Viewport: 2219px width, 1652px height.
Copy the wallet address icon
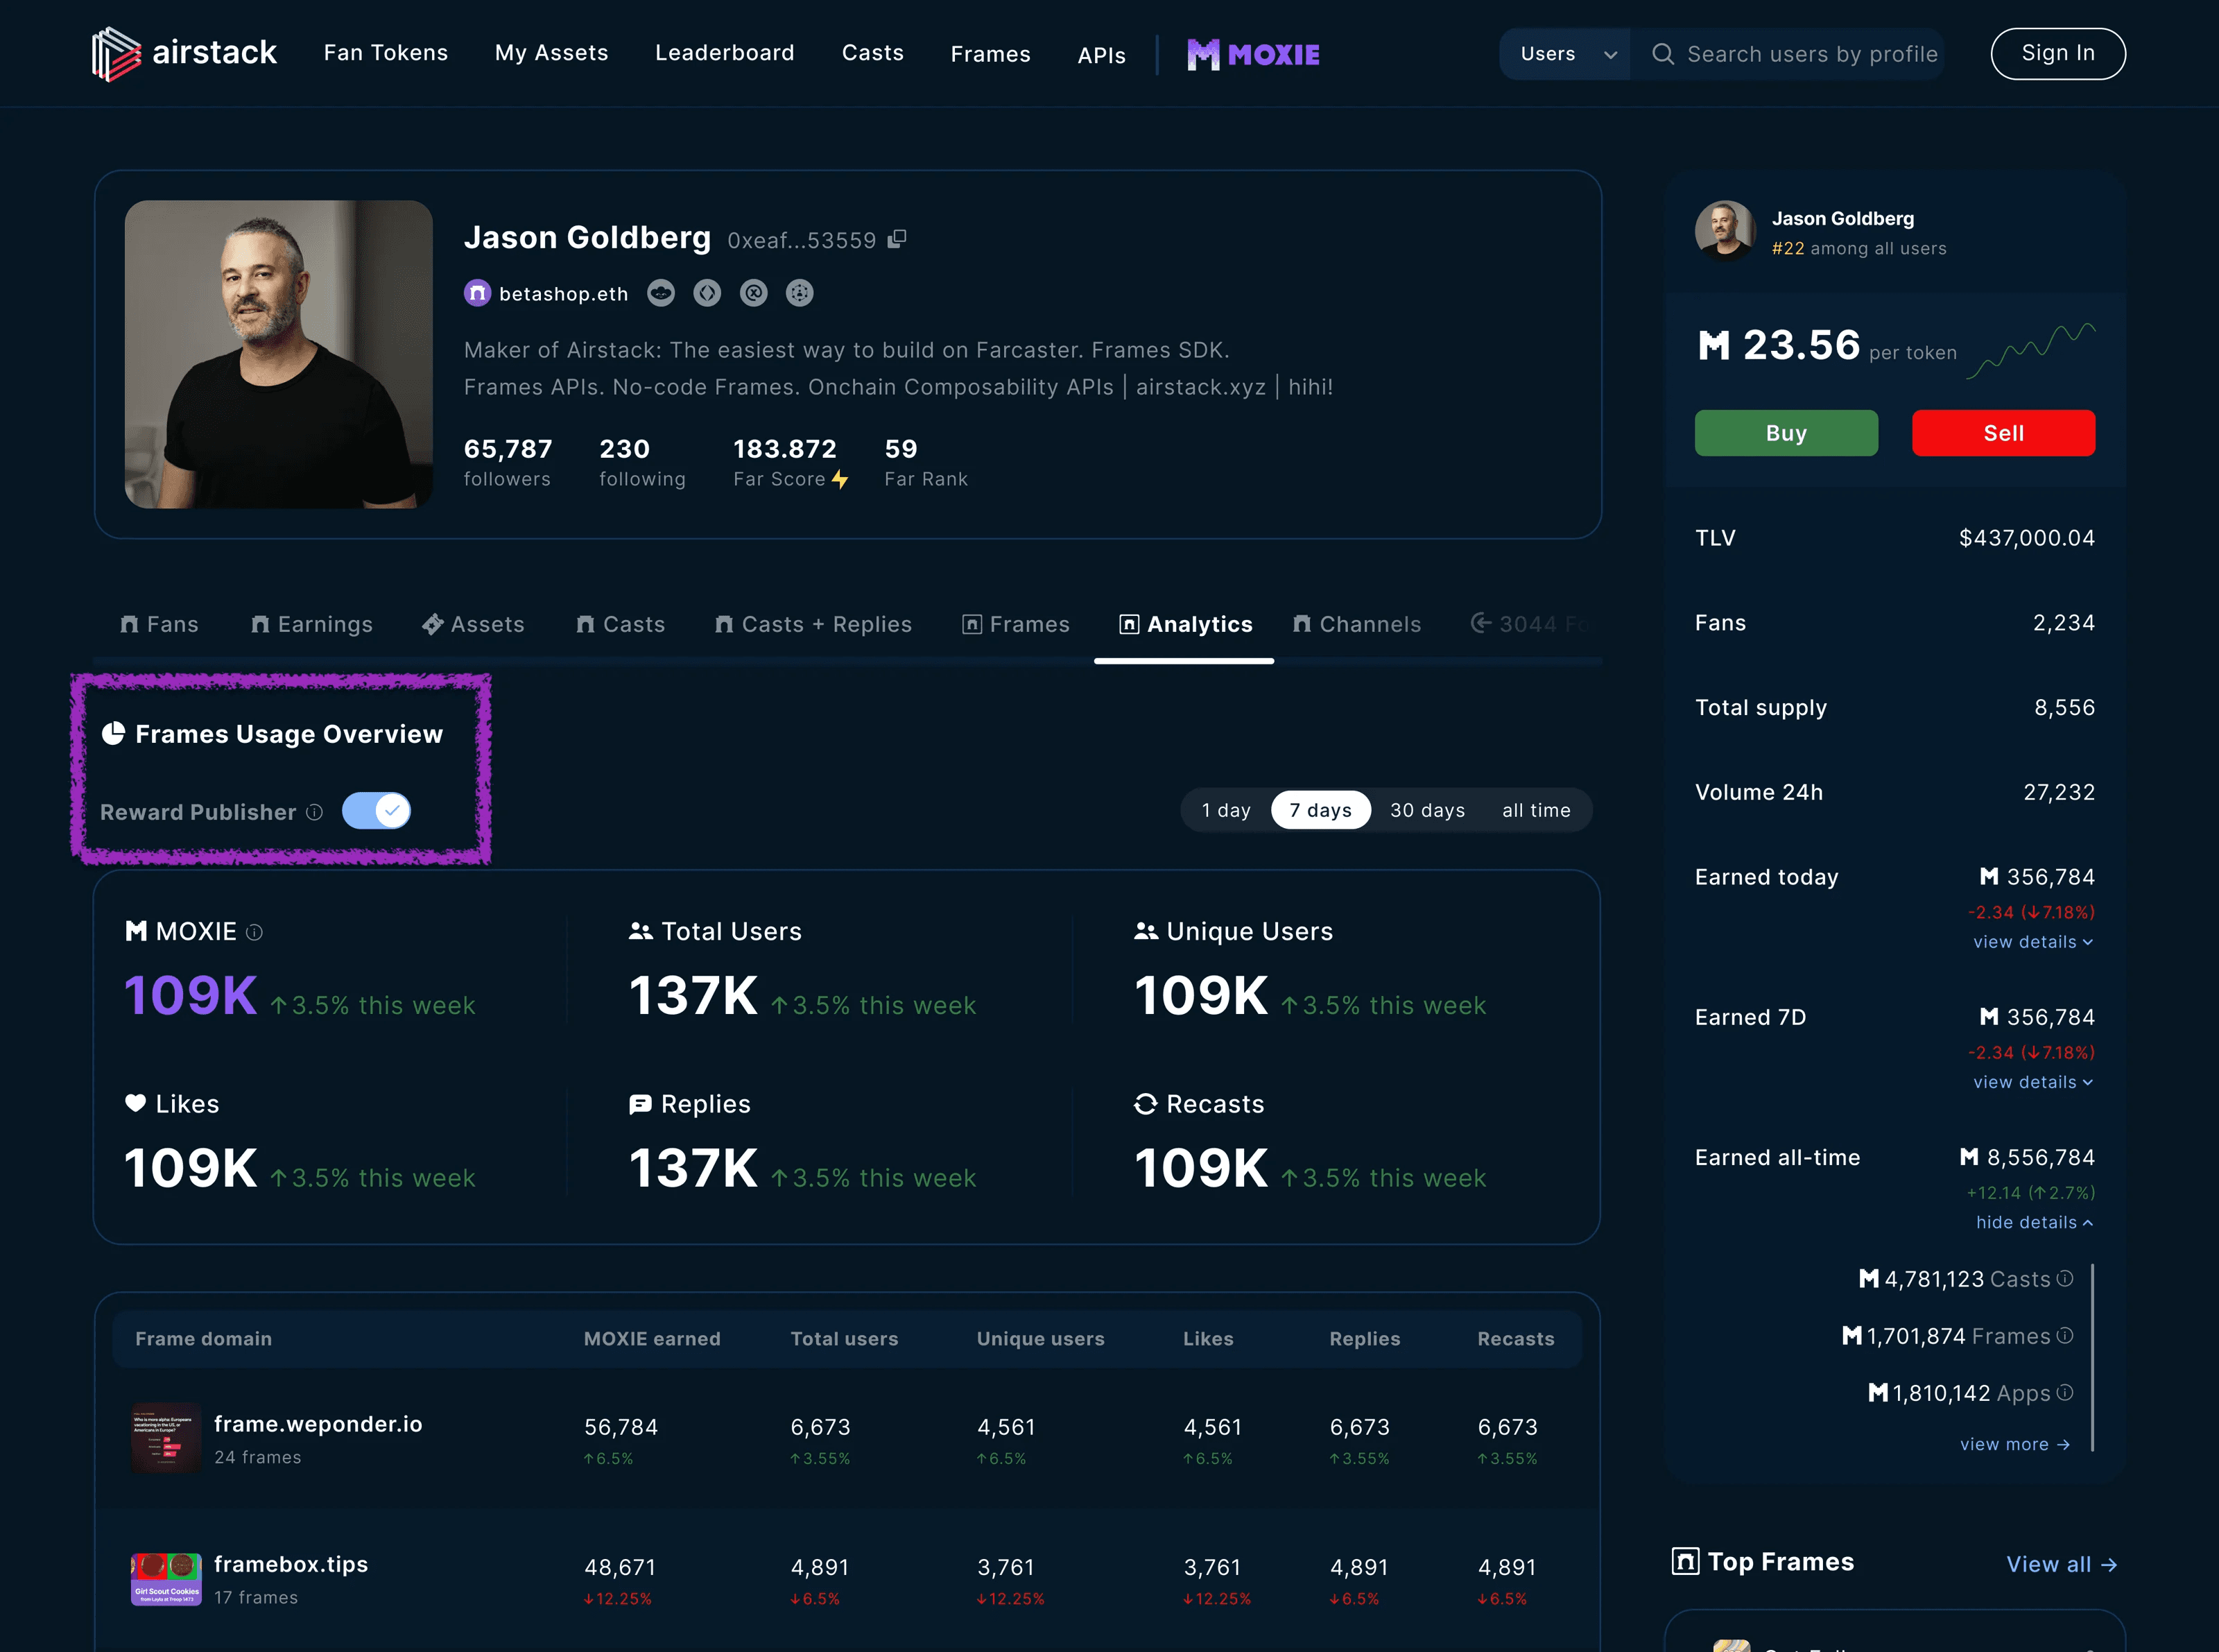pos(897,239)
